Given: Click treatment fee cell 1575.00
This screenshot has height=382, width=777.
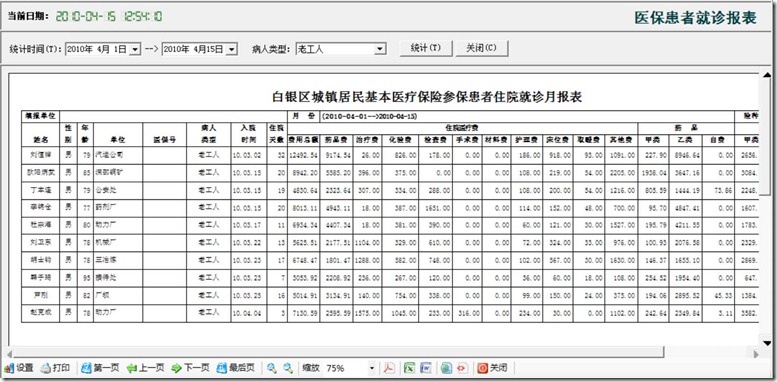Looking at the screenshot, I should tap(368, 313).
